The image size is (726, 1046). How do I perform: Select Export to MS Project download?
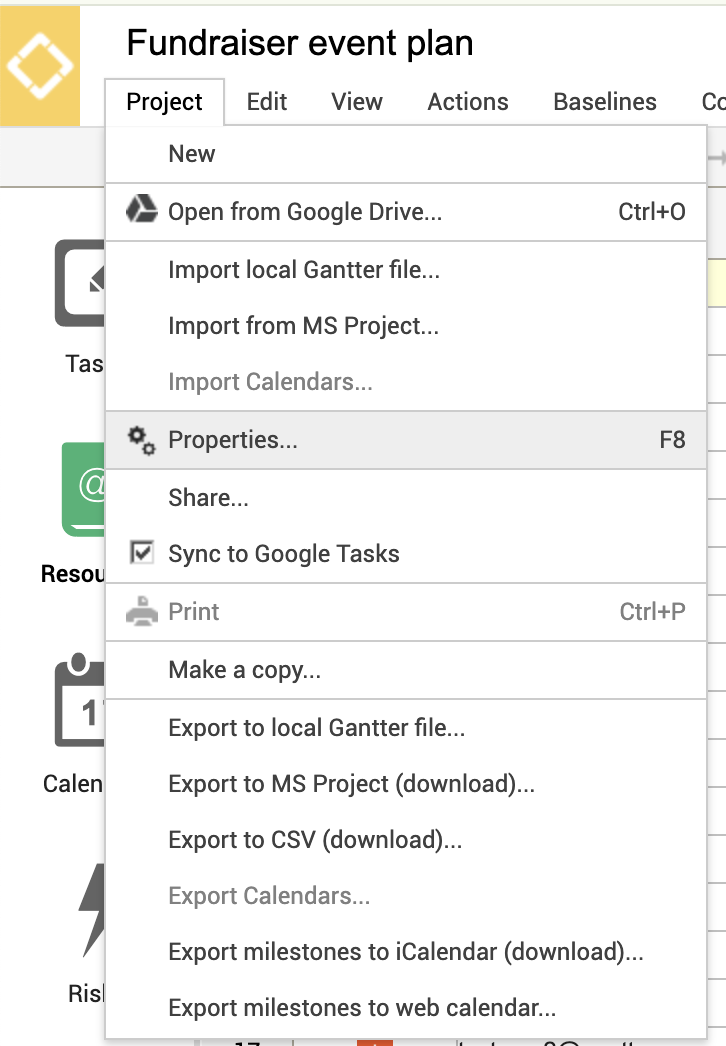406,784
